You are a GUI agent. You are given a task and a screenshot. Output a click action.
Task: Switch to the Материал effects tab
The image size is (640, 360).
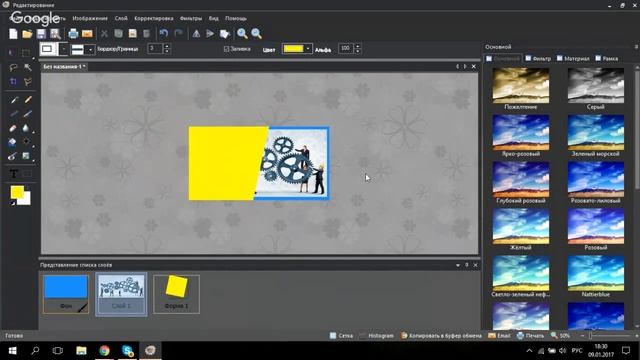tap(573, 59)
